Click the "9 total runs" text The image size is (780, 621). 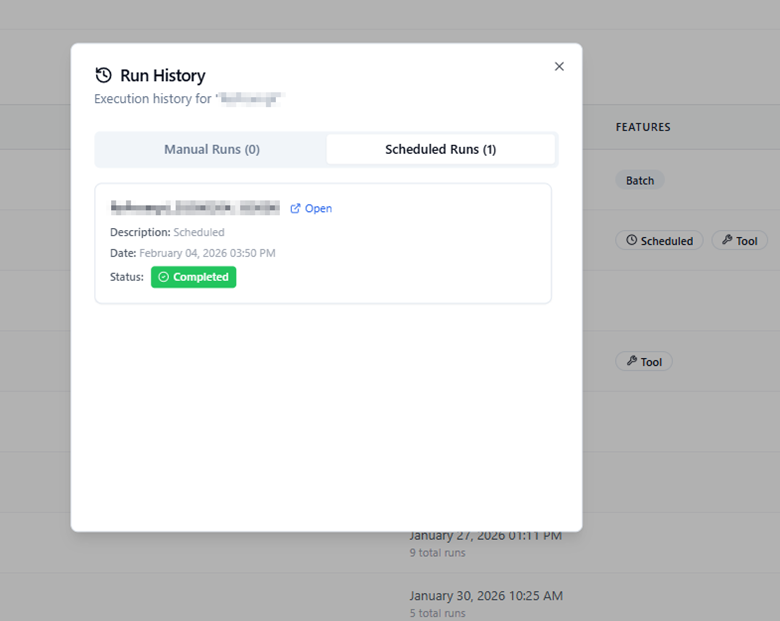click(437, 553)
